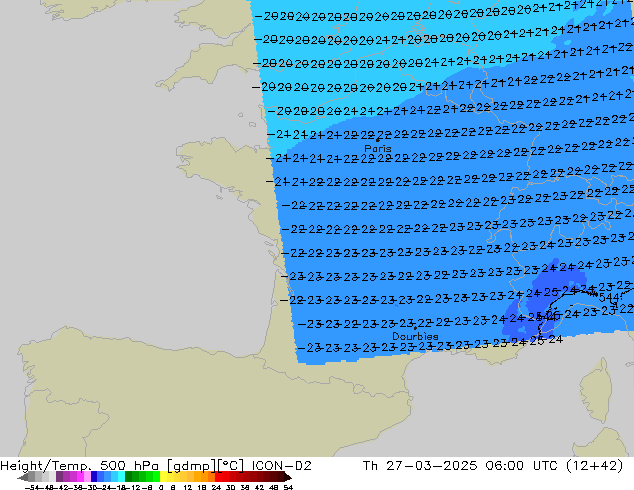Screen dimensions: 634x490
Task: Click the Paris city dot marker
Action: tap(378, 140)
